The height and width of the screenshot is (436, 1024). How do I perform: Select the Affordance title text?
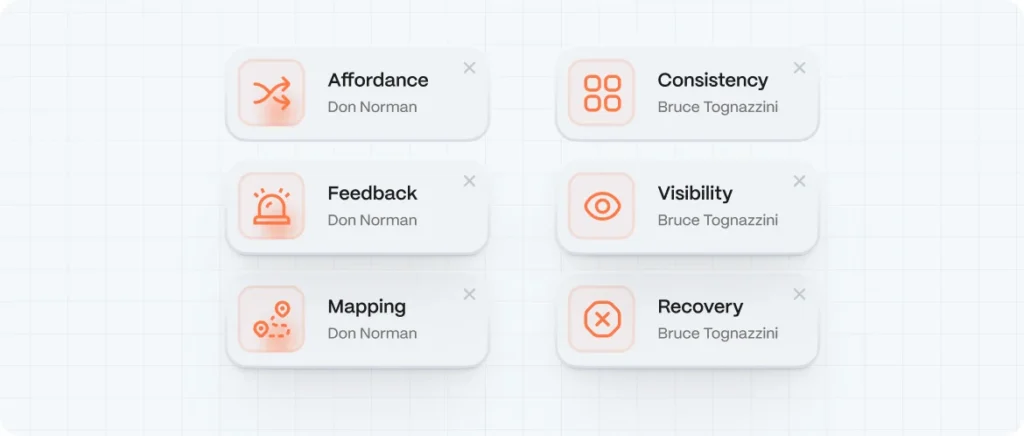coord(377,80)
